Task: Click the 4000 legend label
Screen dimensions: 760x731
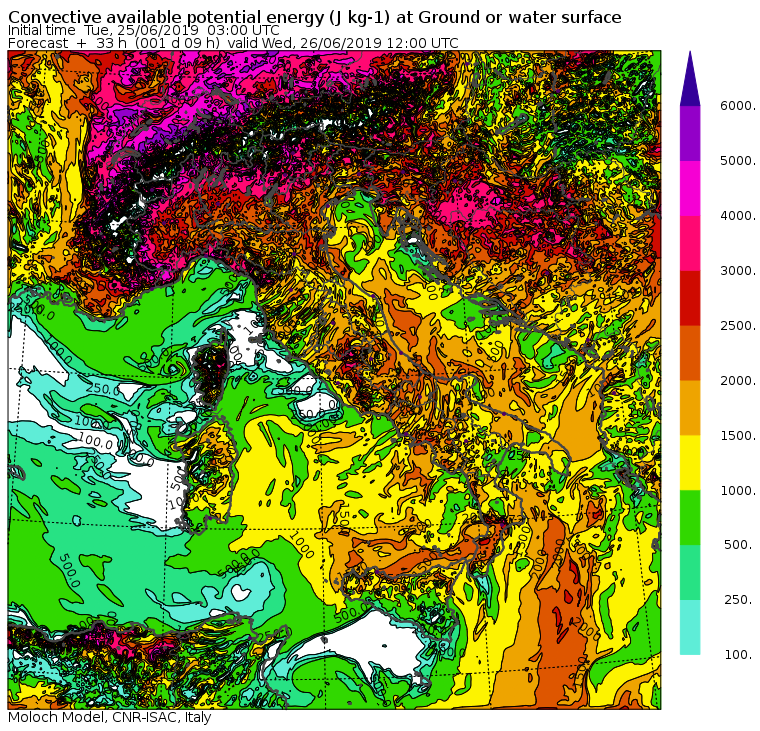Action: (x=737, y=216)
